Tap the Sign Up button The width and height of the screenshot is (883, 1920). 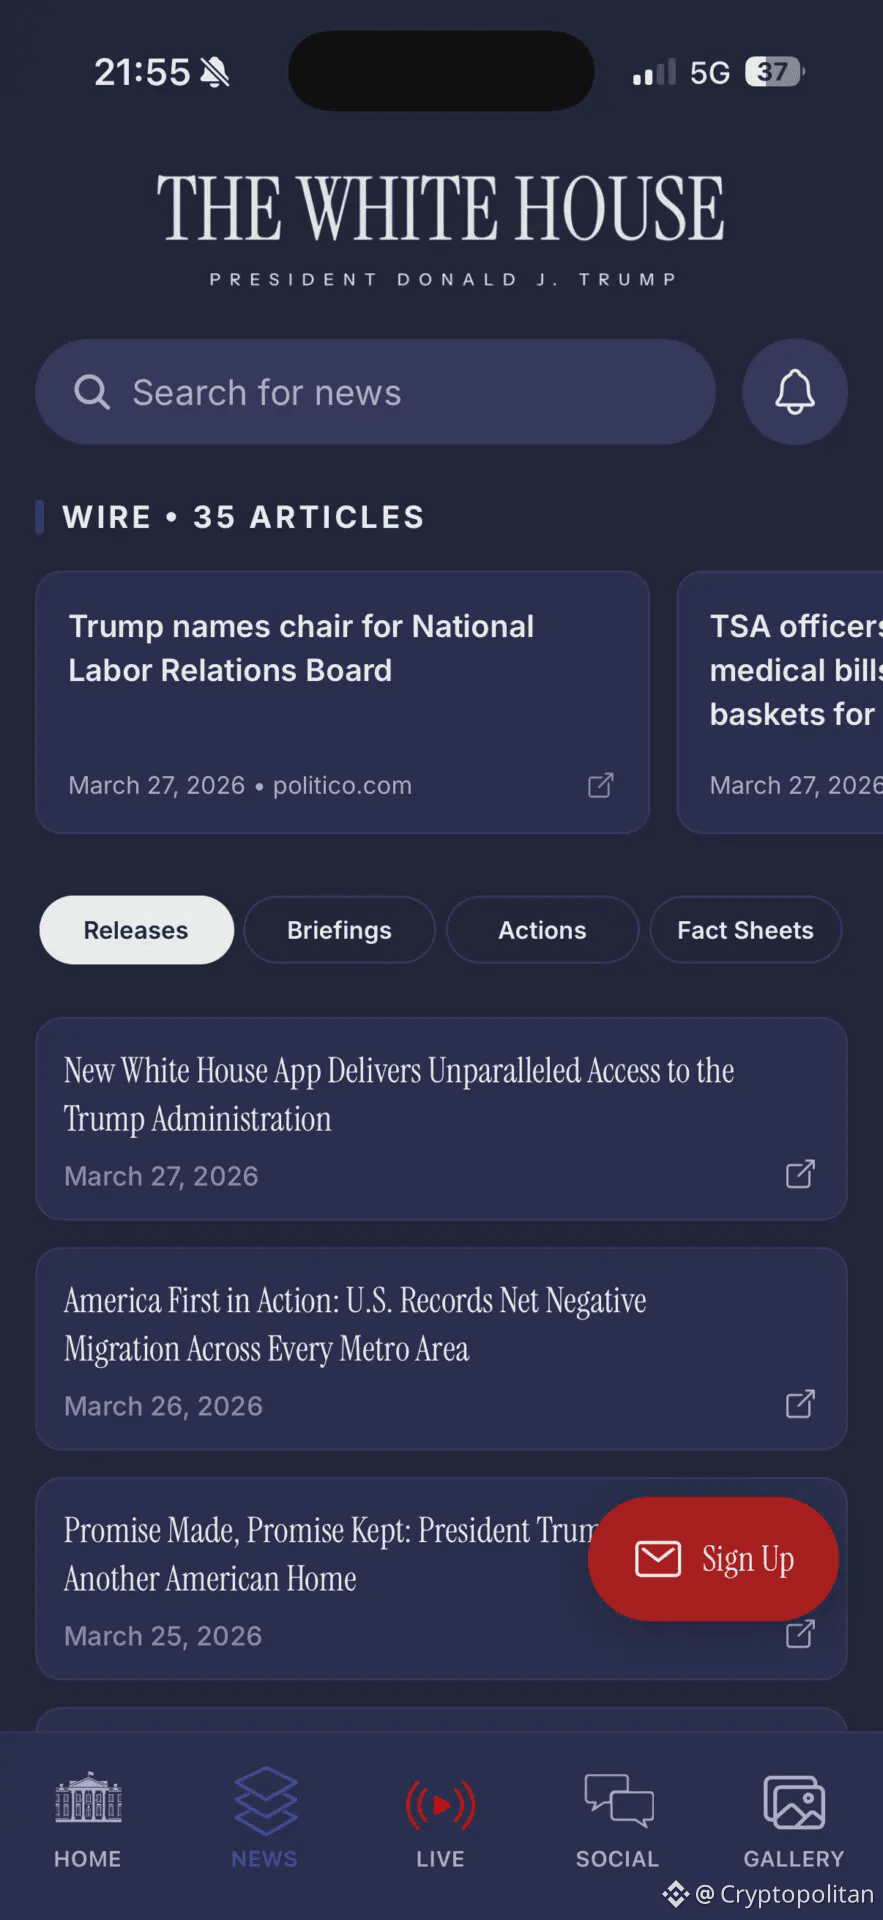713,1558
